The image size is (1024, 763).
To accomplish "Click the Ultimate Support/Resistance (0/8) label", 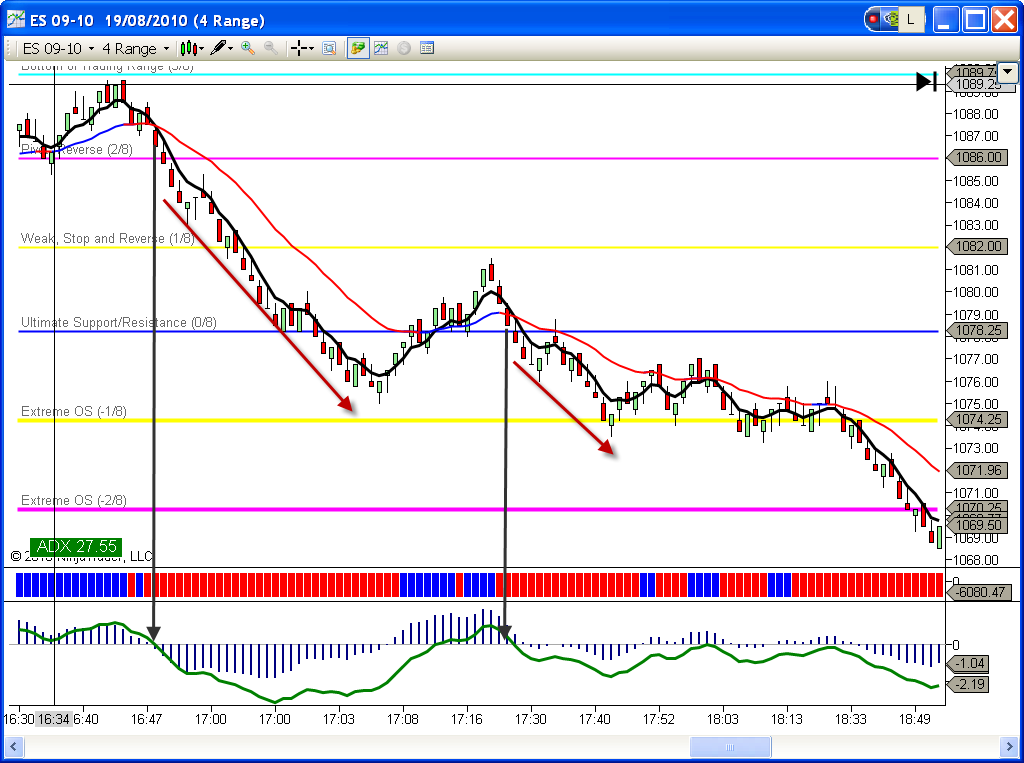I will click(118, 323).
